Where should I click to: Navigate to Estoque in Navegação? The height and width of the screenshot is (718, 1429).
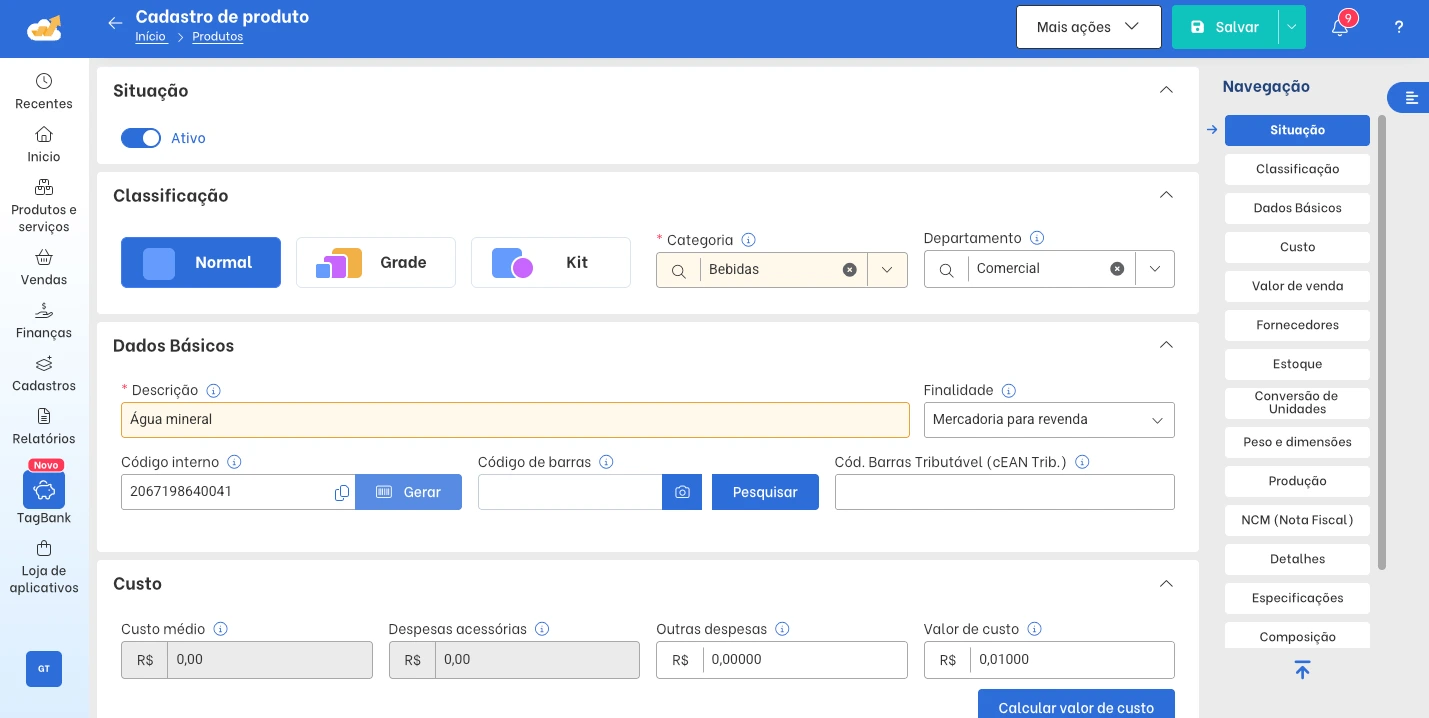pyautogui.click(x=1297, y=364)
